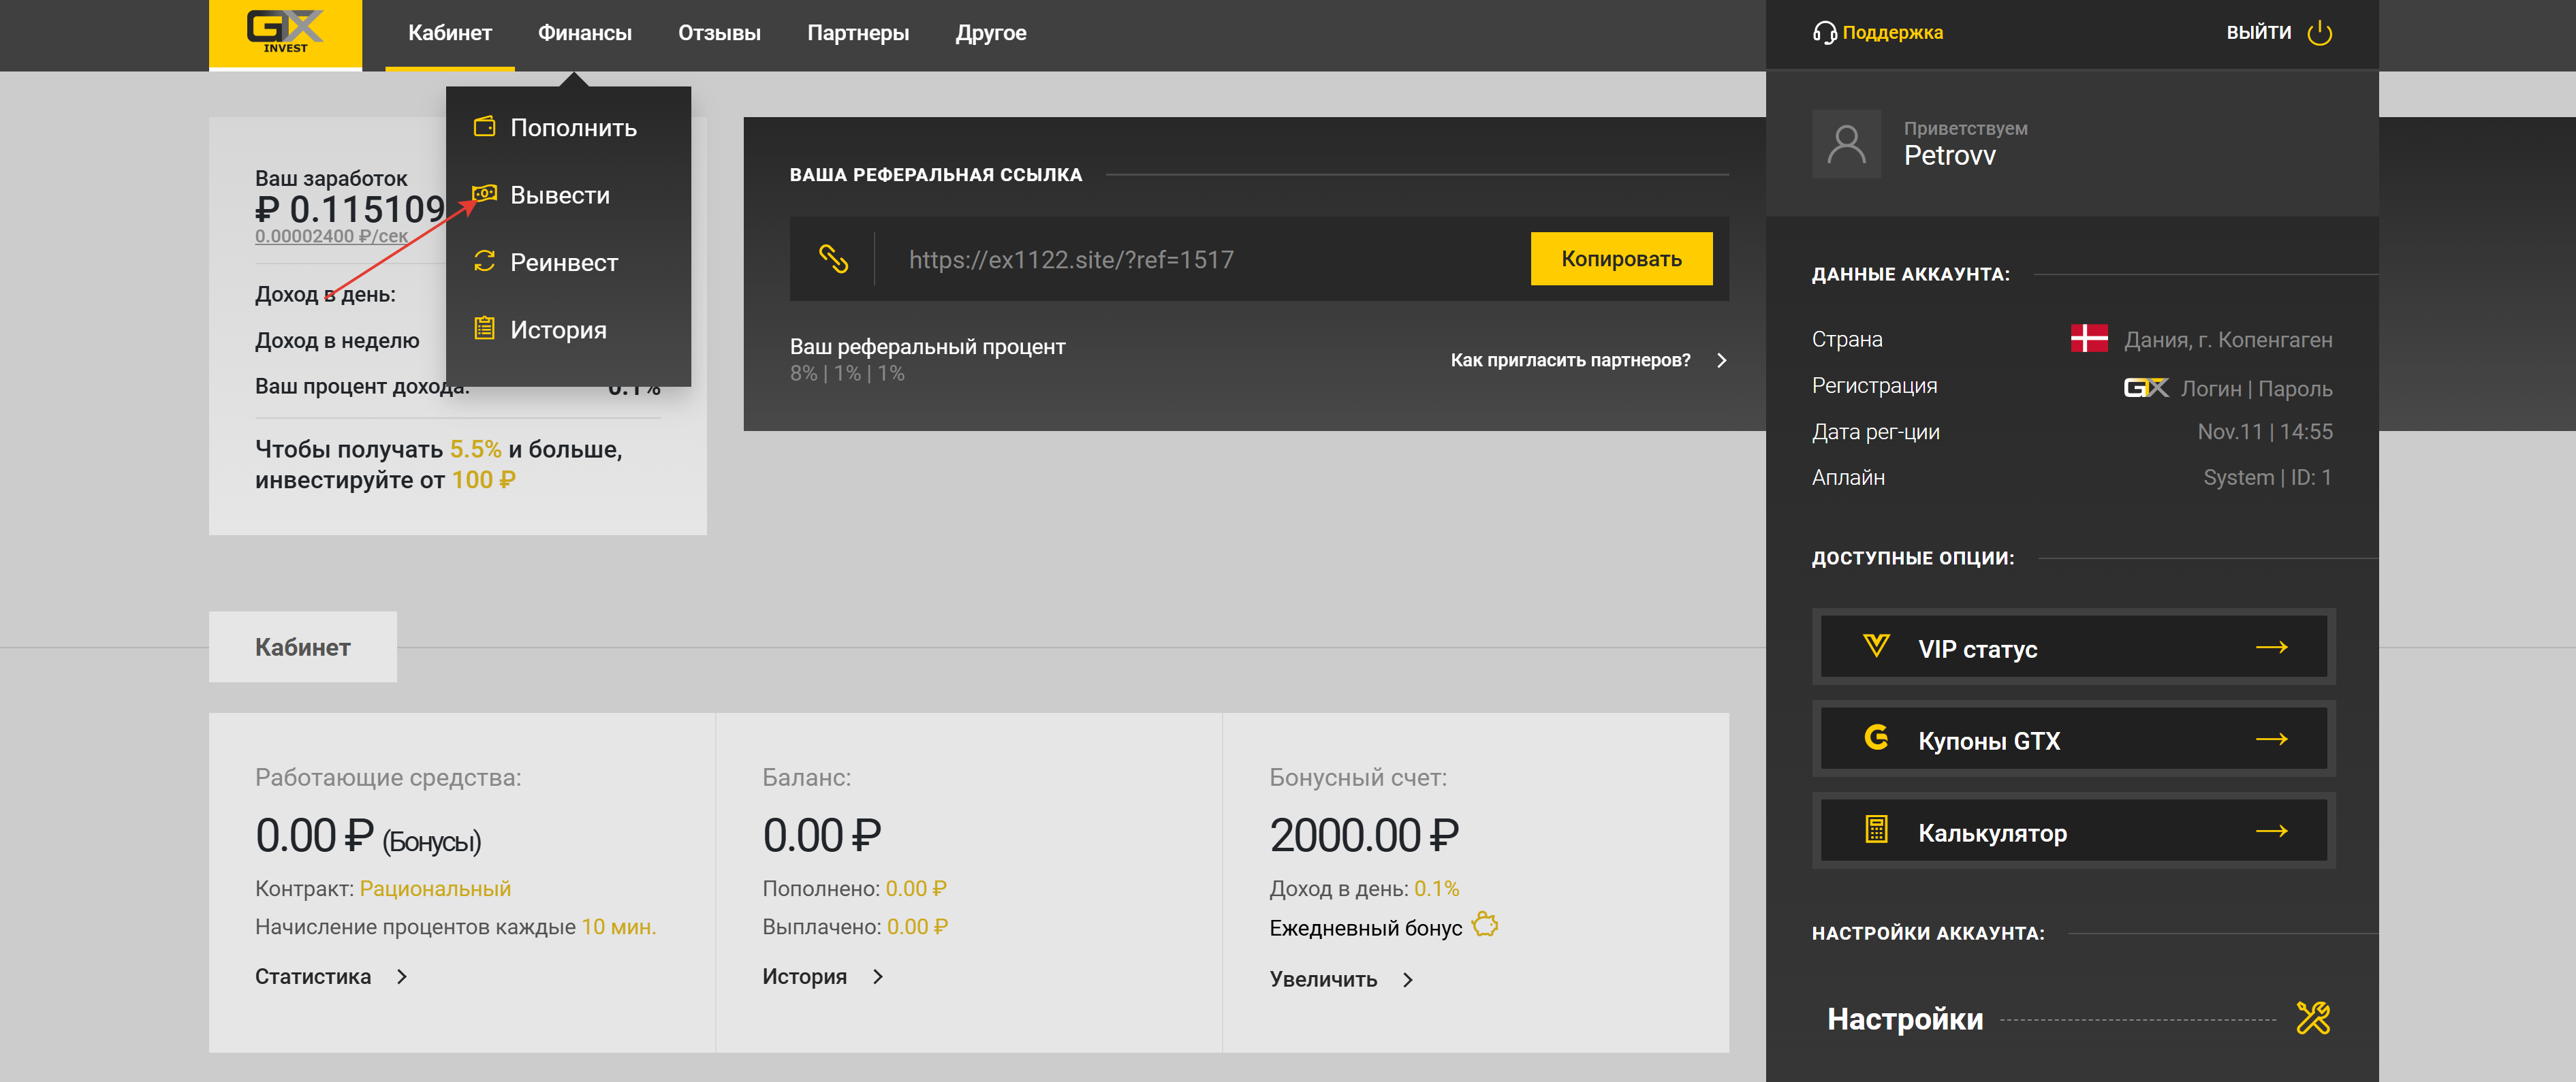The width and height of the screenshot is (2576, 1082).
Task: Choose История from the Финансы dropdown
Action: tap(568, 330)
